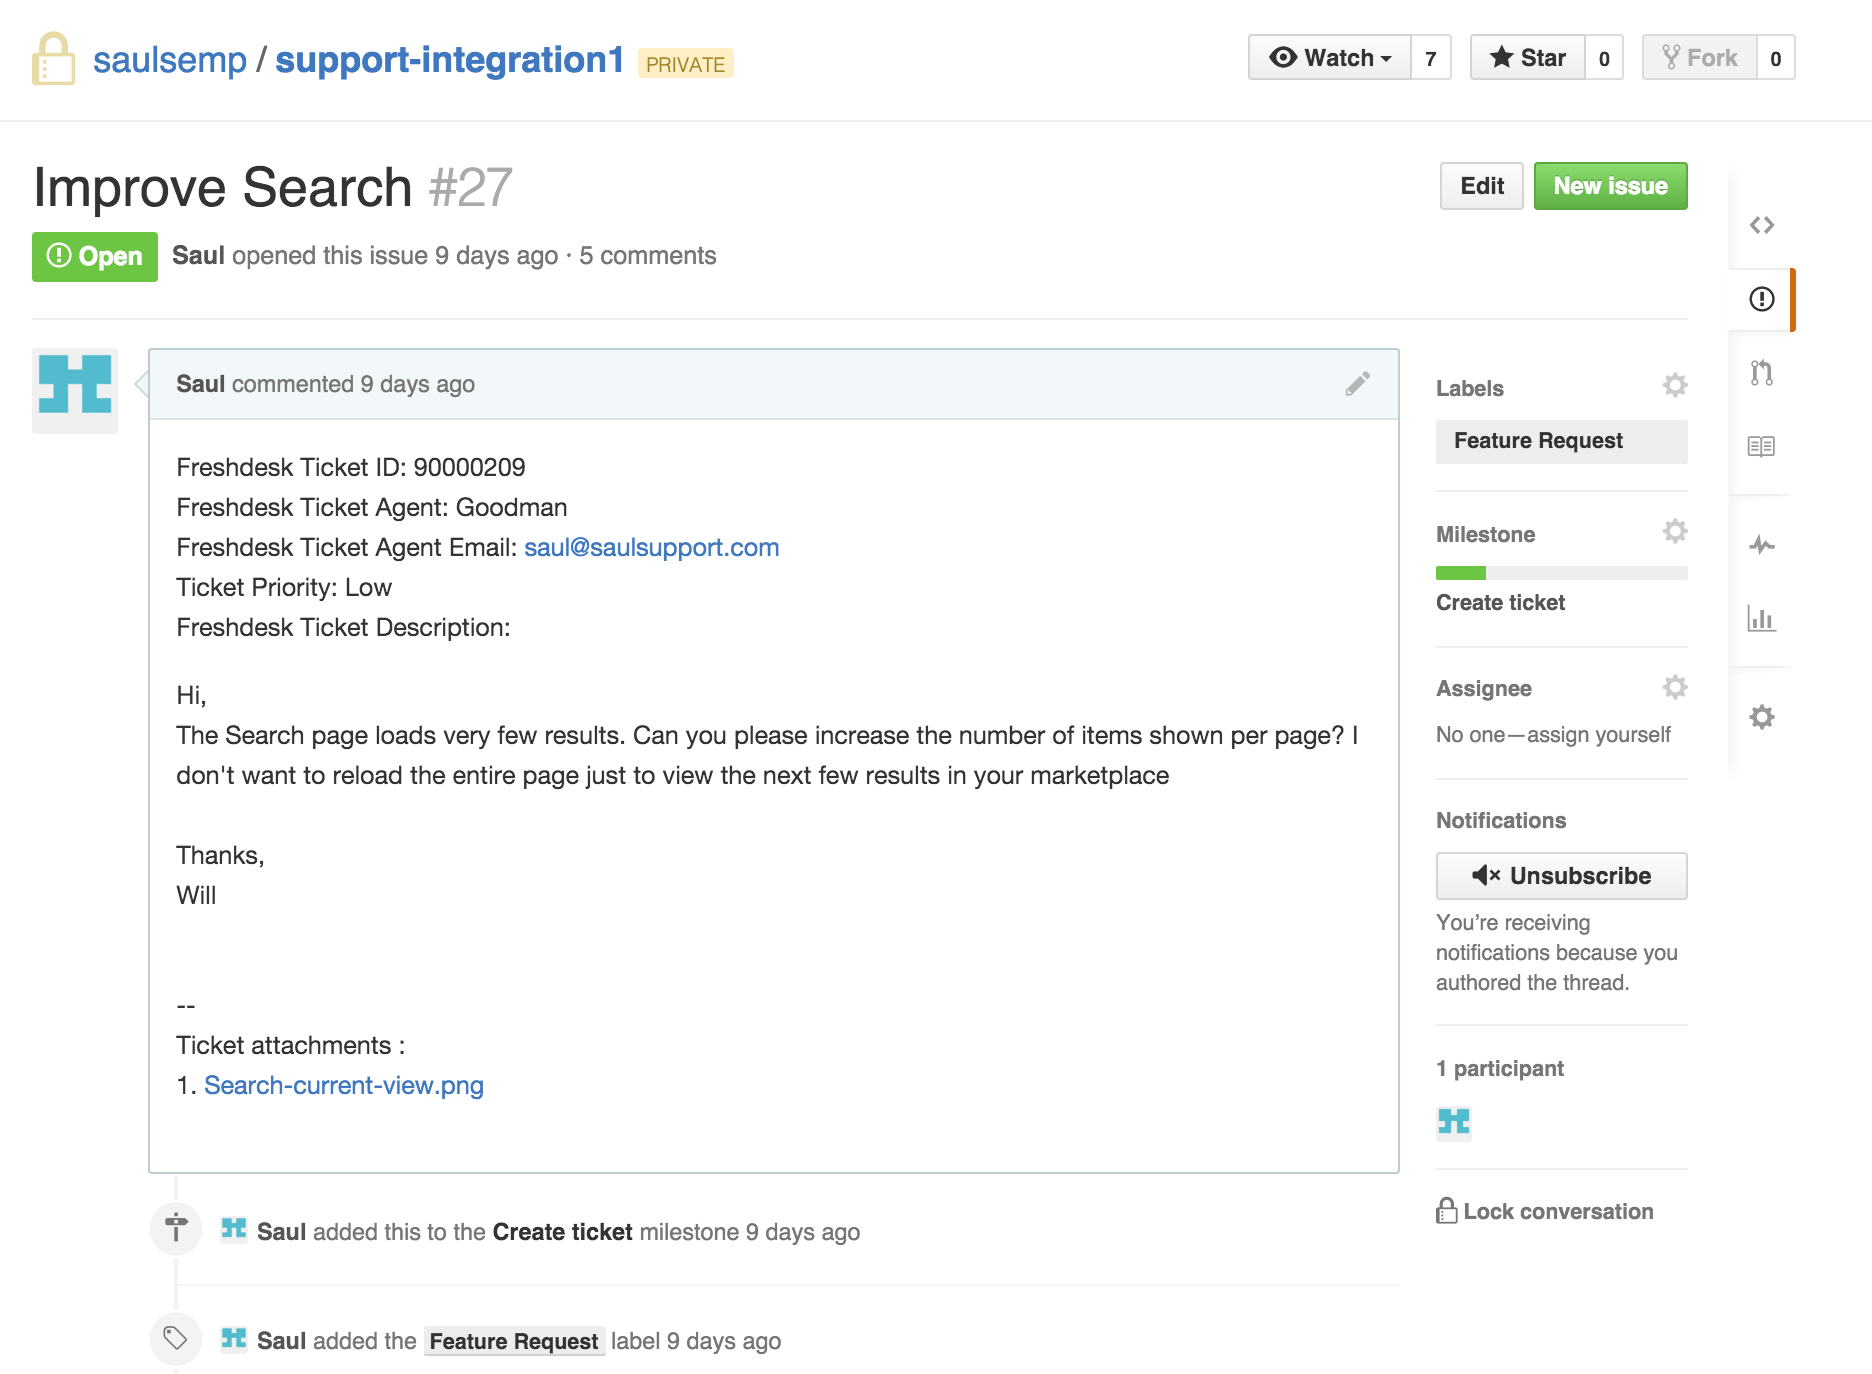Click the '1 participant' heading

pos(1500,1068)
